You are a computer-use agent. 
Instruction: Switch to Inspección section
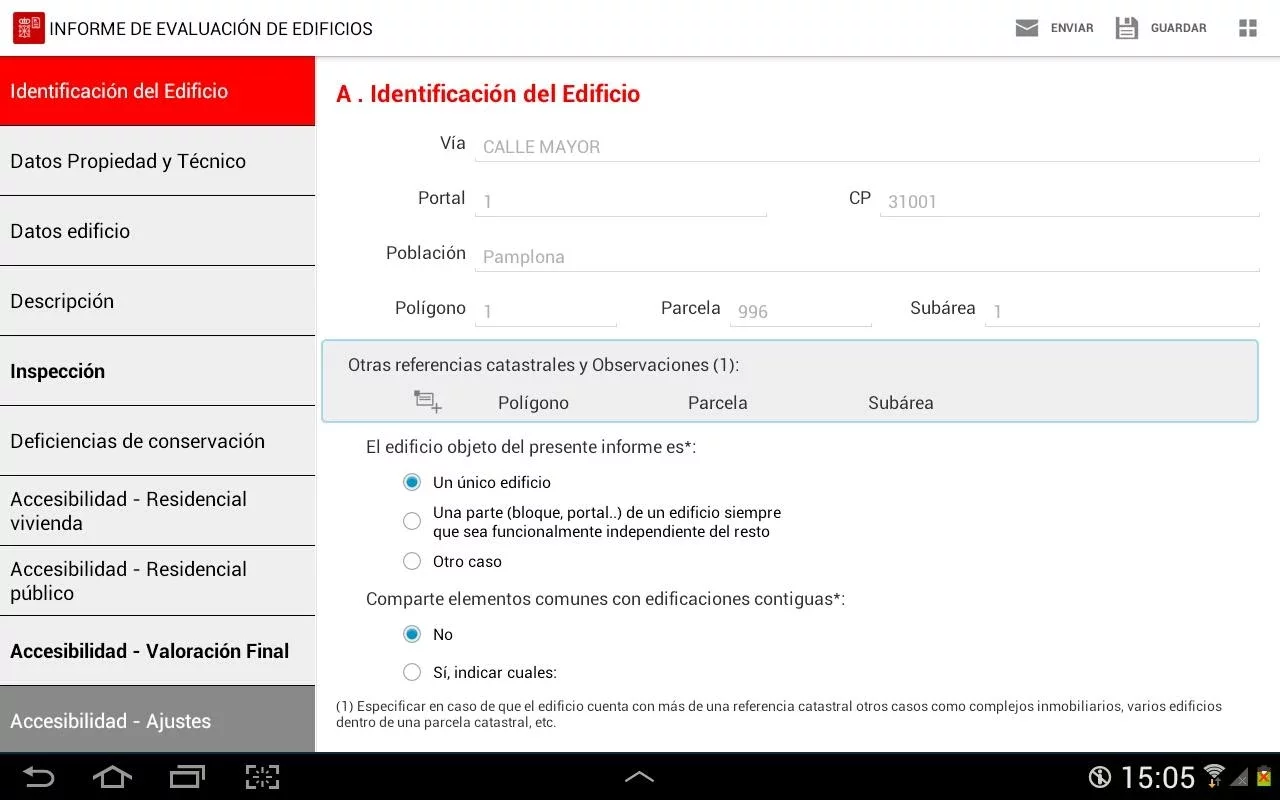157,371
